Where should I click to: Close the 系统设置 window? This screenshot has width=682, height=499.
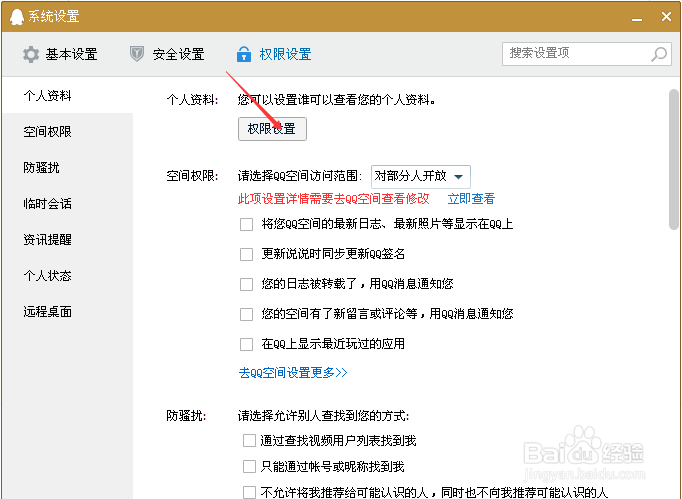coord(666,17)
